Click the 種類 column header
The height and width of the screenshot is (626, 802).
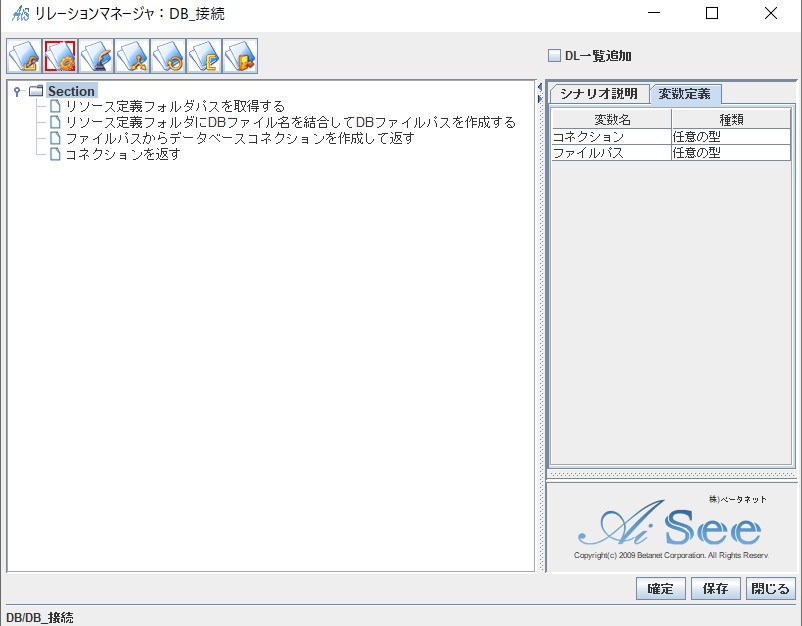(731, 120)
